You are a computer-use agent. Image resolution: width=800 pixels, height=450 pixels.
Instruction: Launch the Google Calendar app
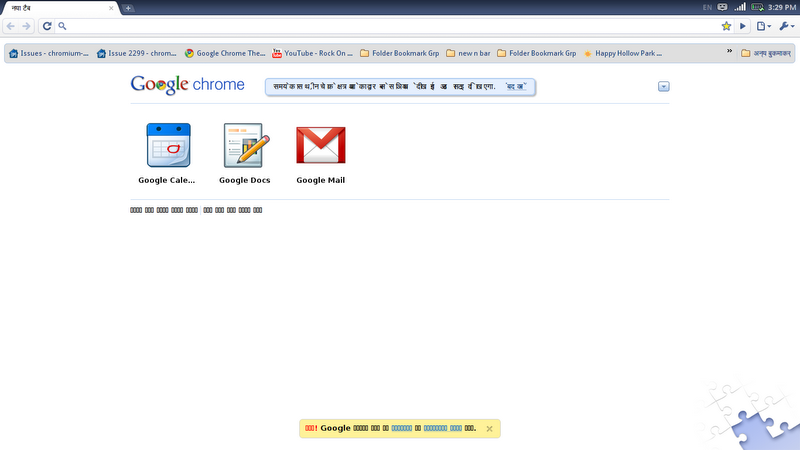pos(167,153)
